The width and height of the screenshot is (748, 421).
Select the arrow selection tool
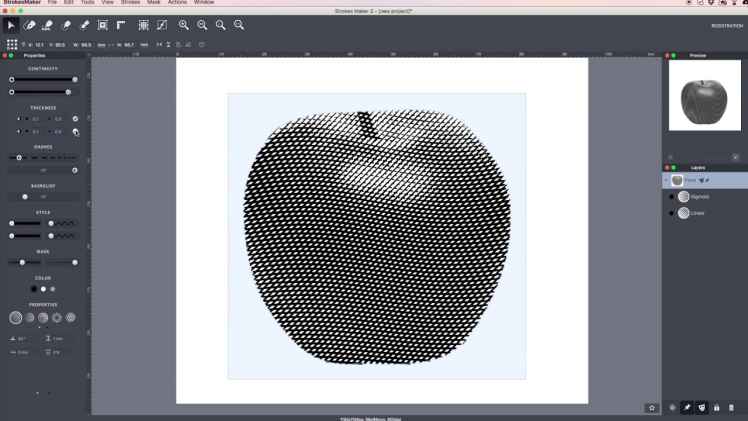coord(11,25)
